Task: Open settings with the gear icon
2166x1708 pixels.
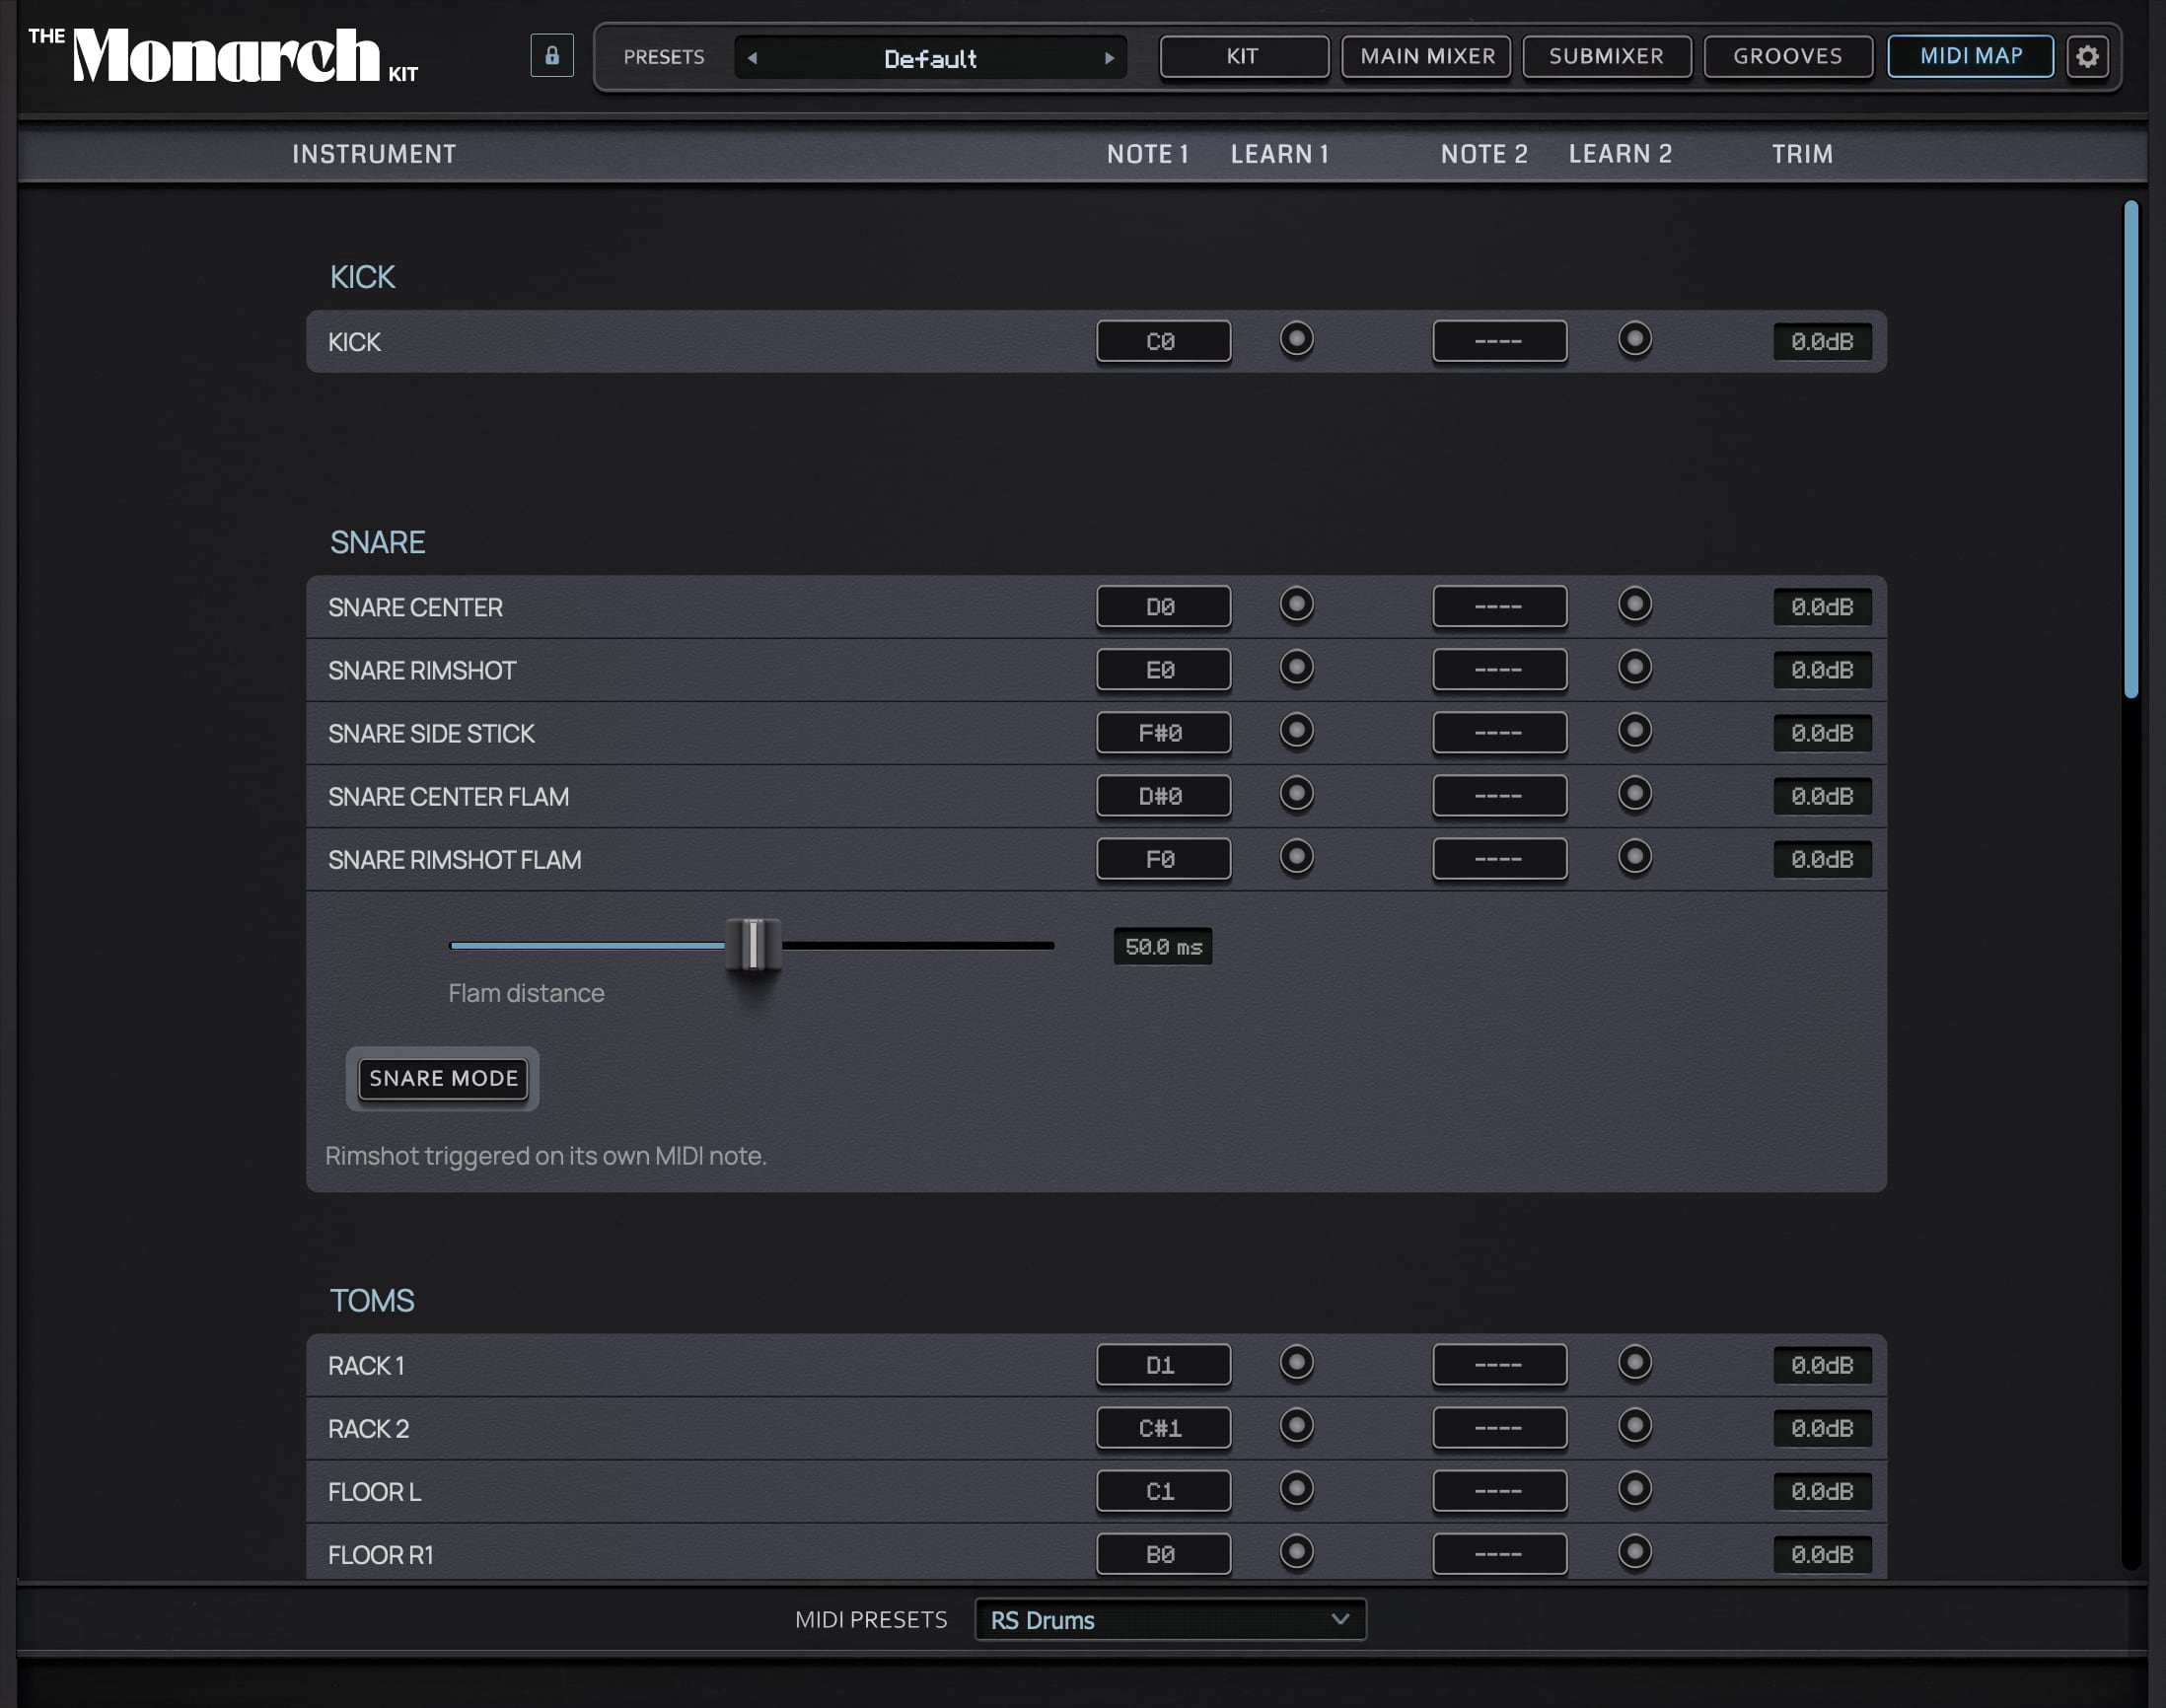Action: coord(2087,56)
